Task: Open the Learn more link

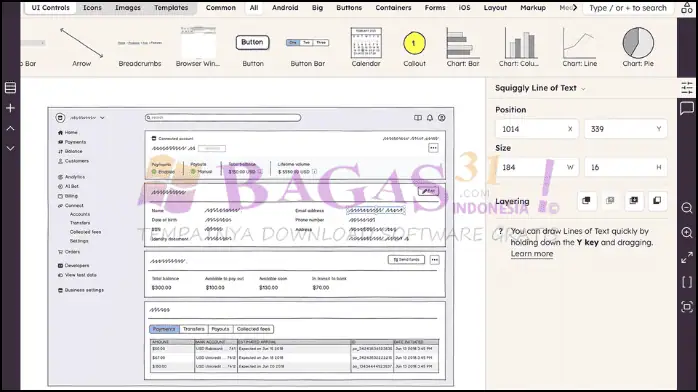Action: tap(532, 254)
